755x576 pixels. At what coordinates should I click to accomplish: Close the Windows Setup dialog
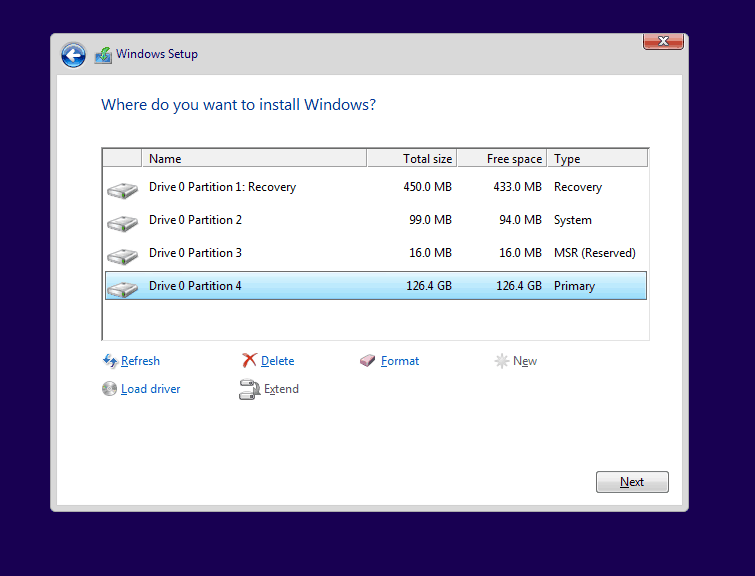point(663,41)
